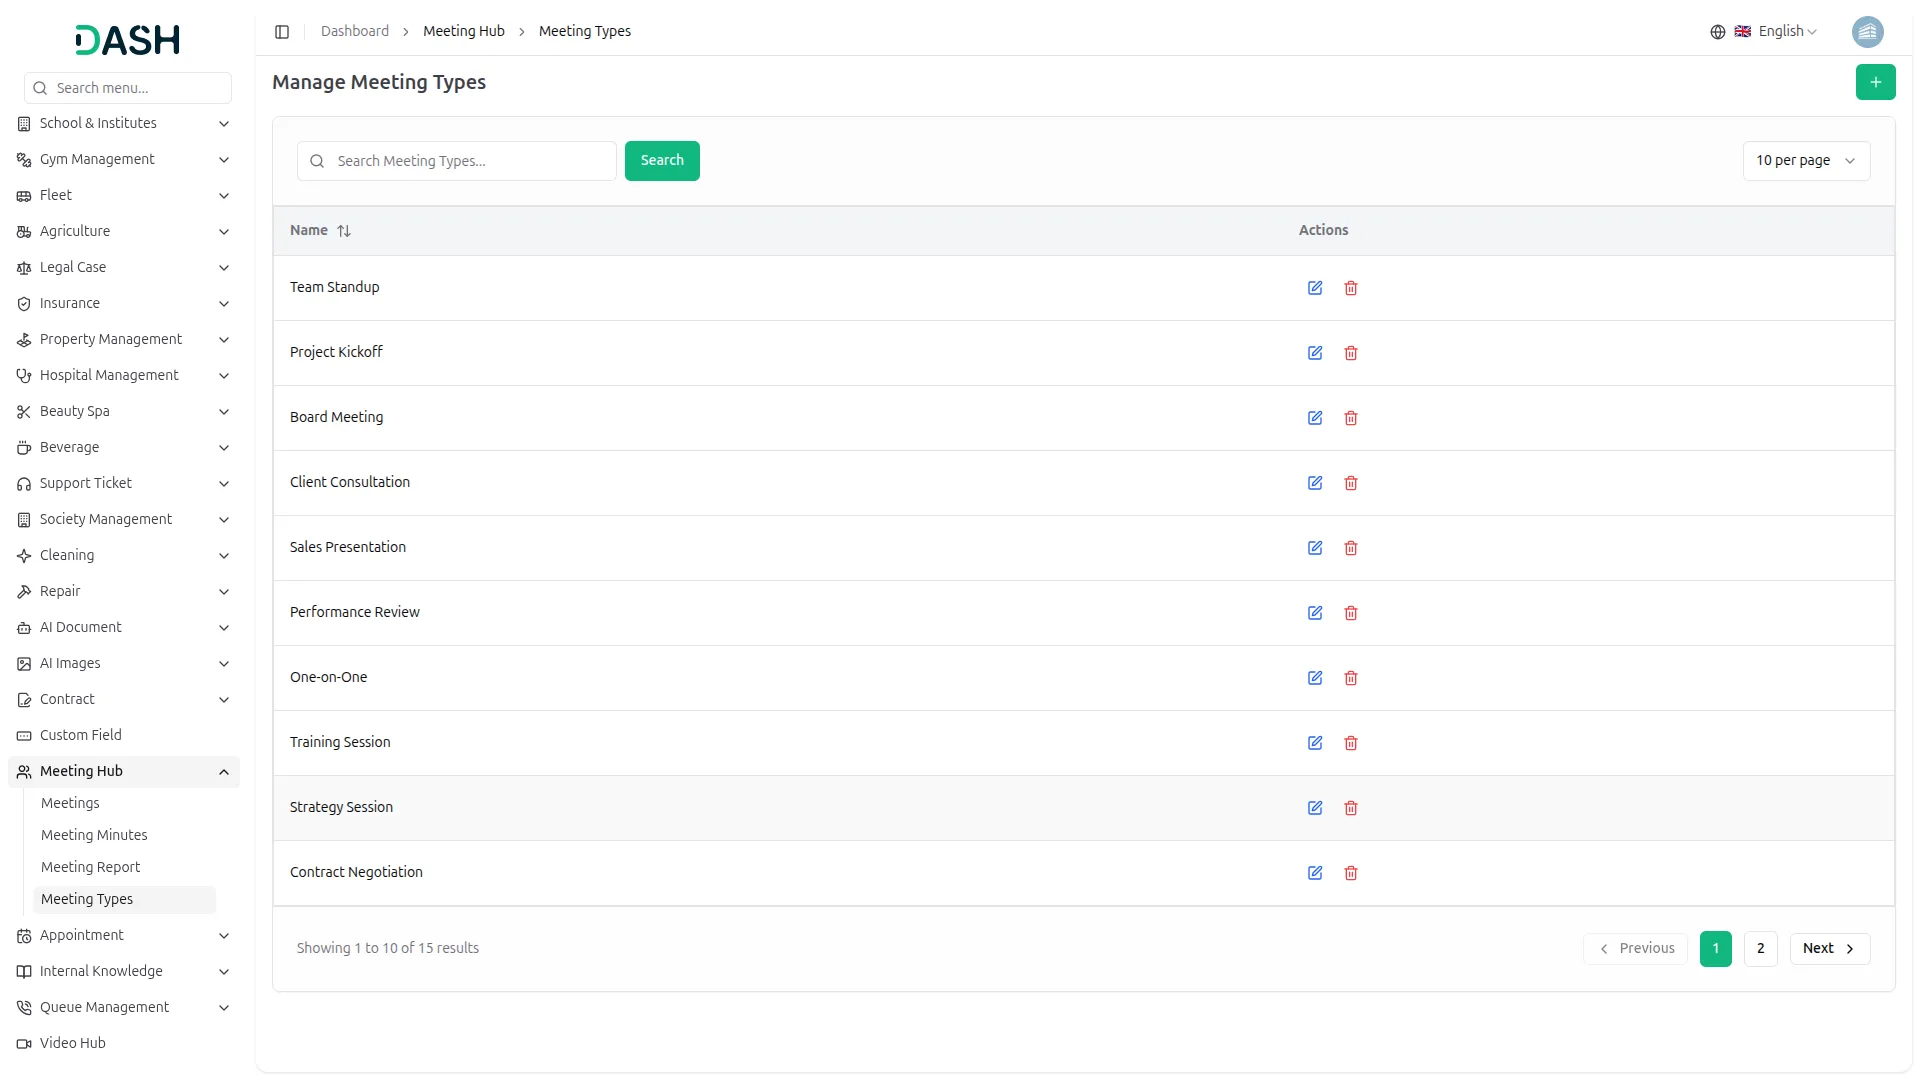
Task: Click edit icon for Team Standup
Action: click(x=1315, y=288)
